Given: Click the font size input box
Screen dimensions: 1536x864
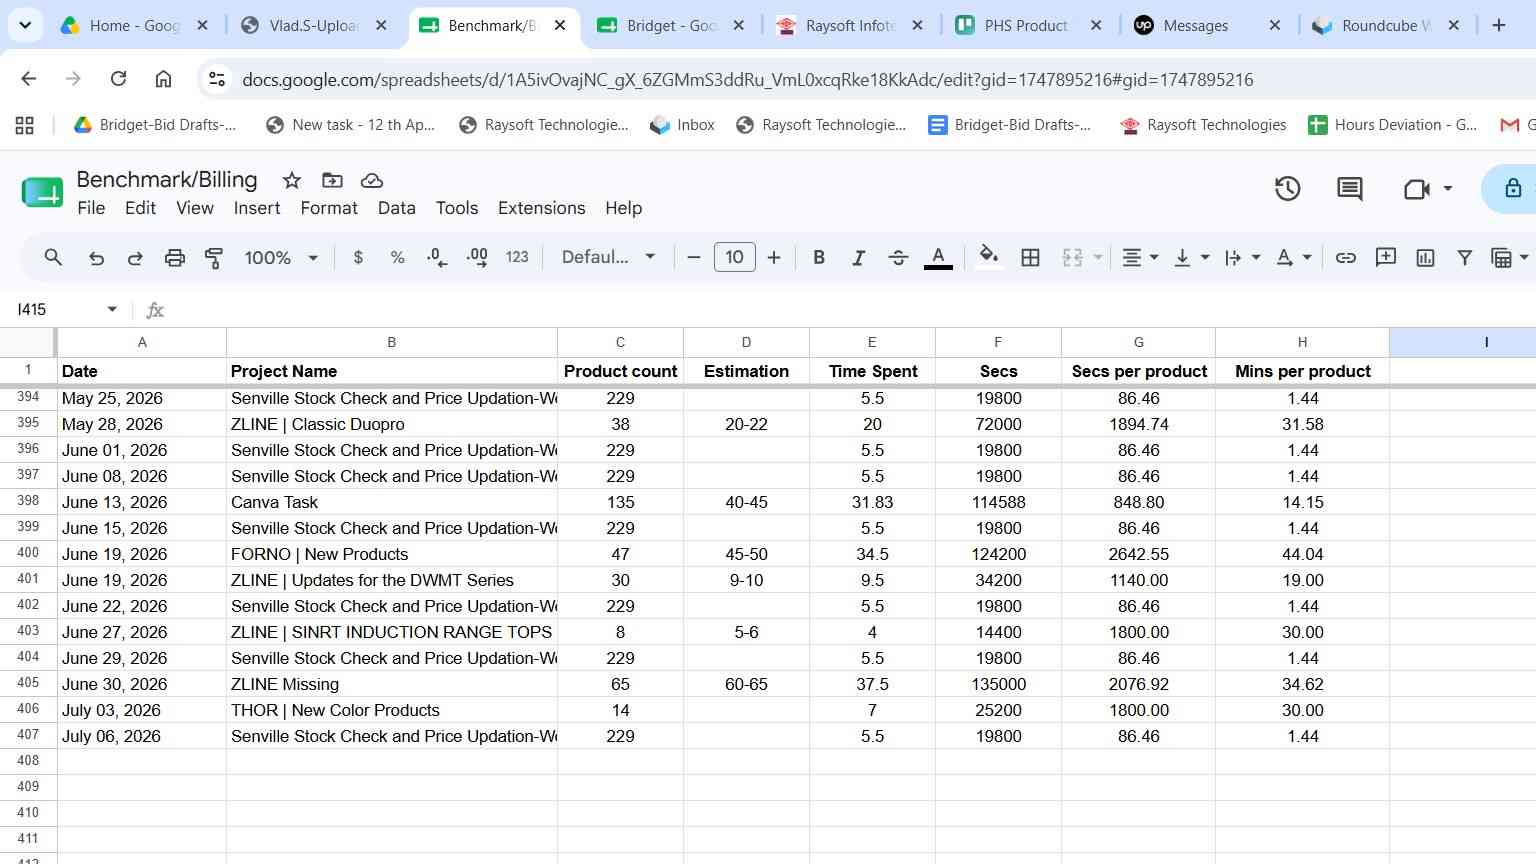Looking at the screenshot, I should [734, 258].
